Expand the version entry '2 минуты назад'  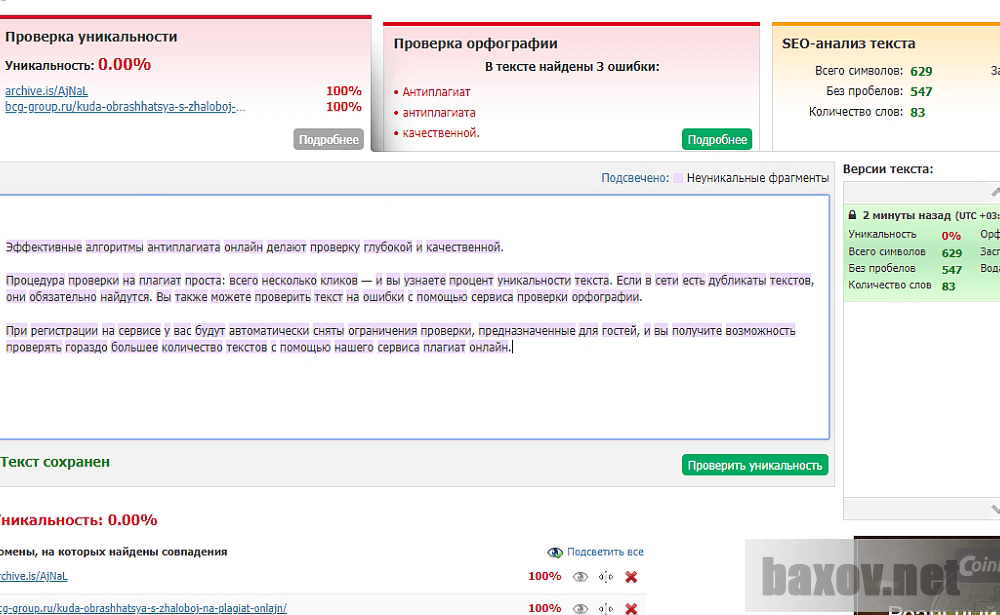(905, 215)
